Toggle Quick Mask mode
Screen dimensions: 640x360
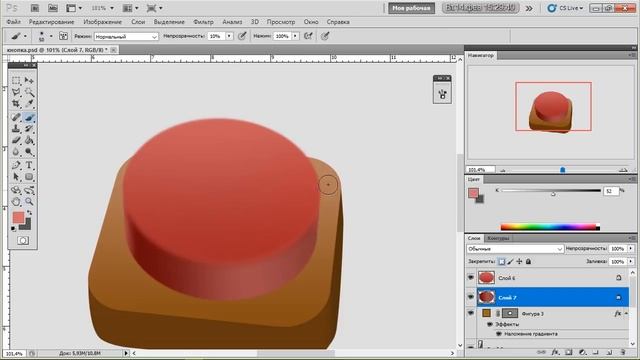(23, 240)
